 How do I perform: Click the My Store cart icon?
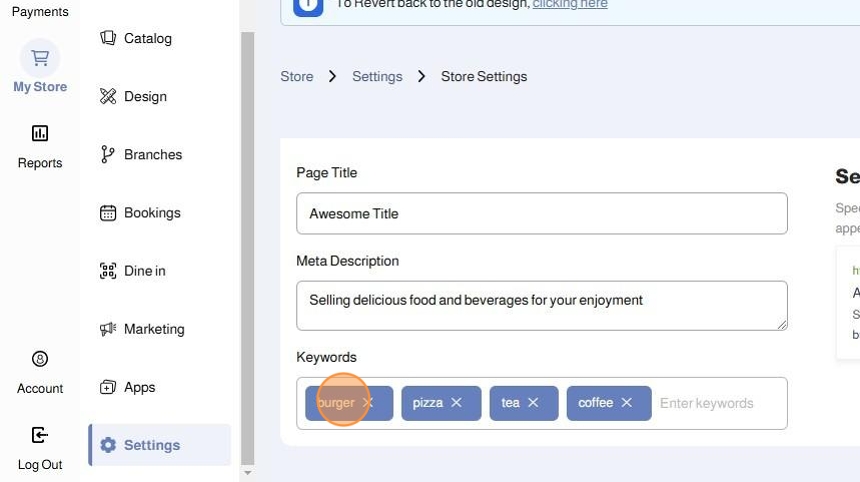tap(40, 58)
